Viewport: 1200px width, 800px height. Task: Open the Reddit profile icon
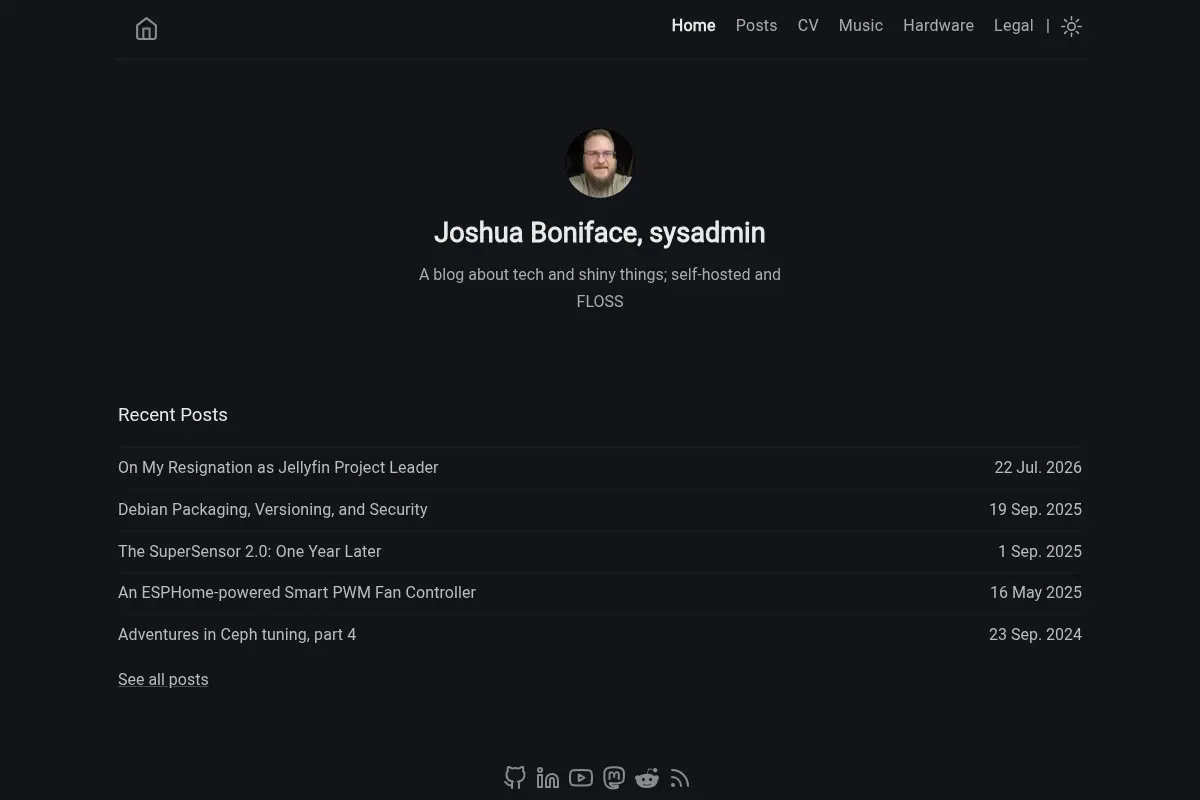[x=647, y=778]
